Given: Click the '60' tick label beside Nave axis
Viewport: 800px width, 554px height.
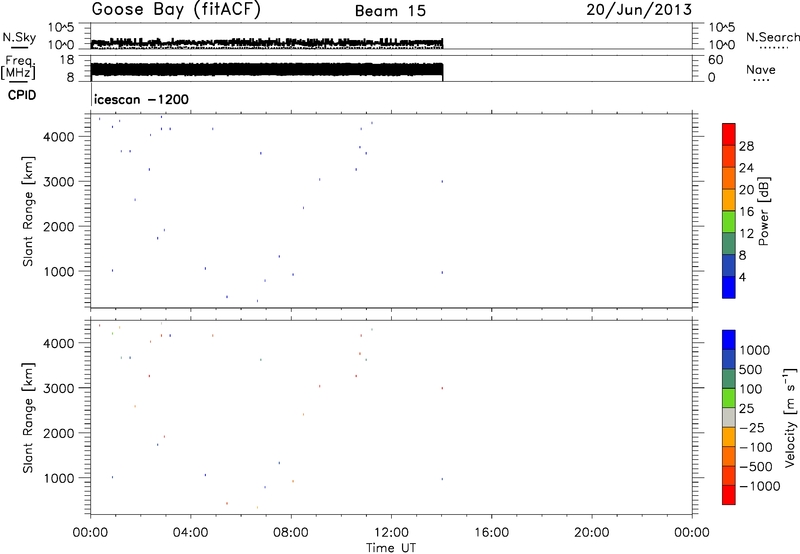Looking at the screenshot, I should click(x=716, y=60).
